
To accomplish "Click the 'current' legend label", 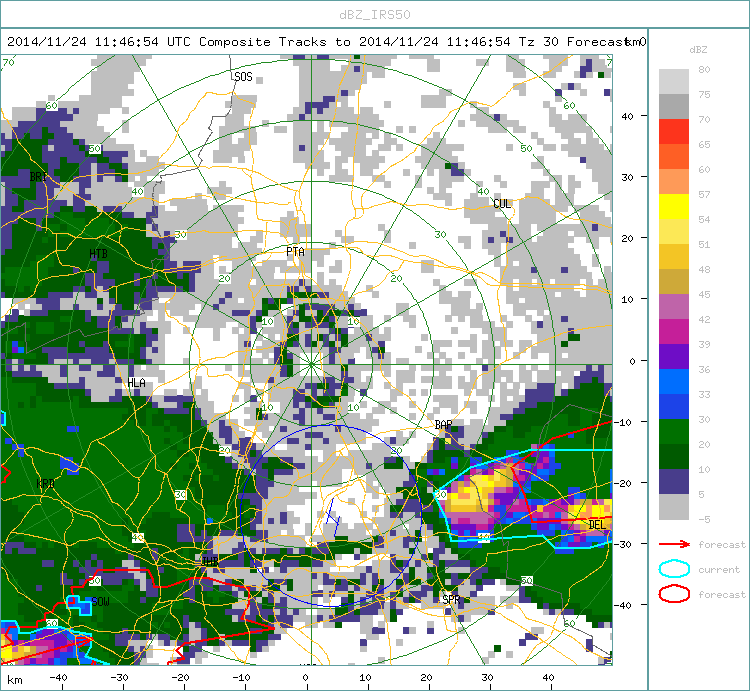I will [719, 570].
